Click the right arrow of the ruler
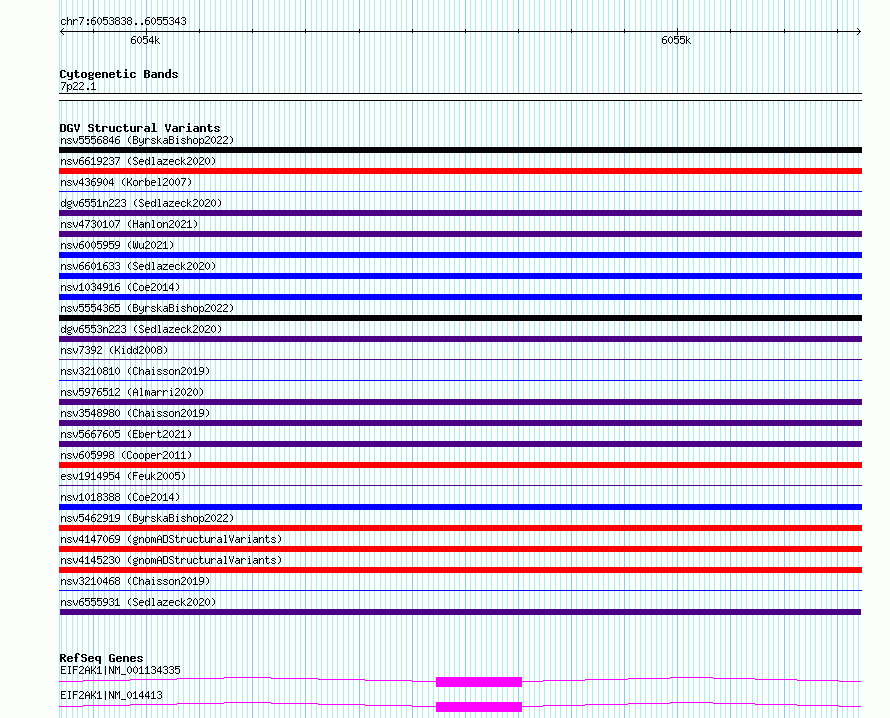The image size is (890, 718). pyautogui.click(x=859, y=32)
